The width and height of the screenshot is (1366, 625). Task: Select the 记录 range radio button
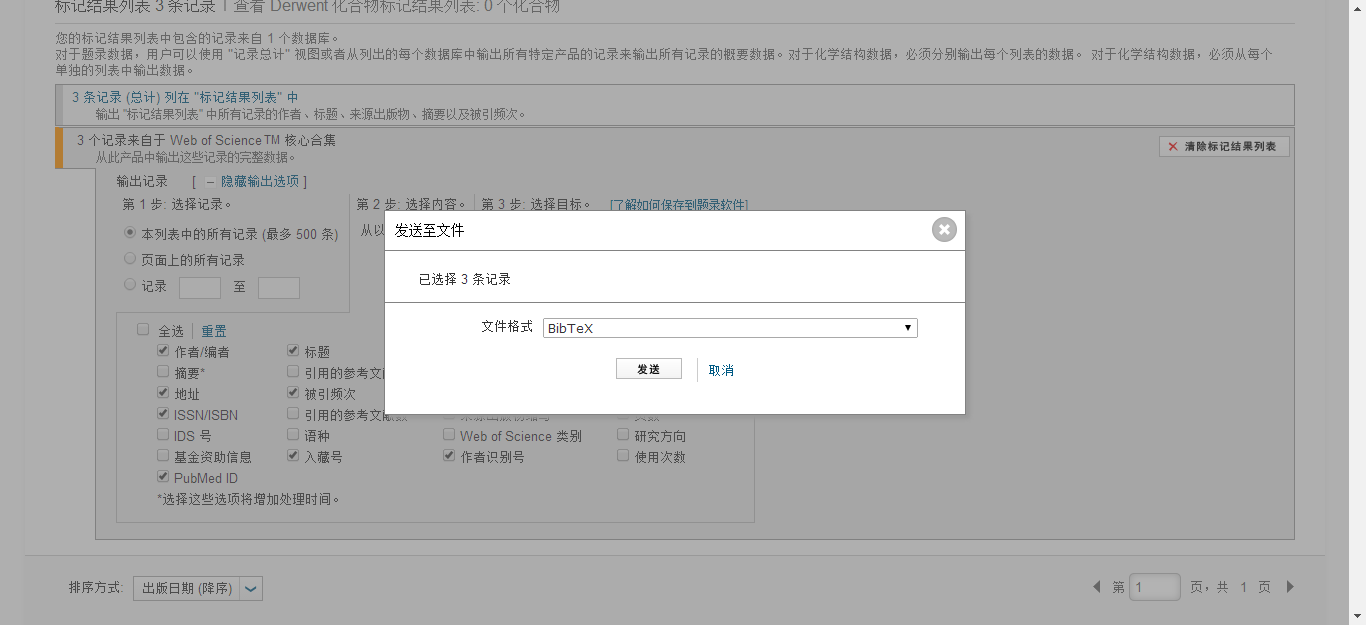(129, 285)
